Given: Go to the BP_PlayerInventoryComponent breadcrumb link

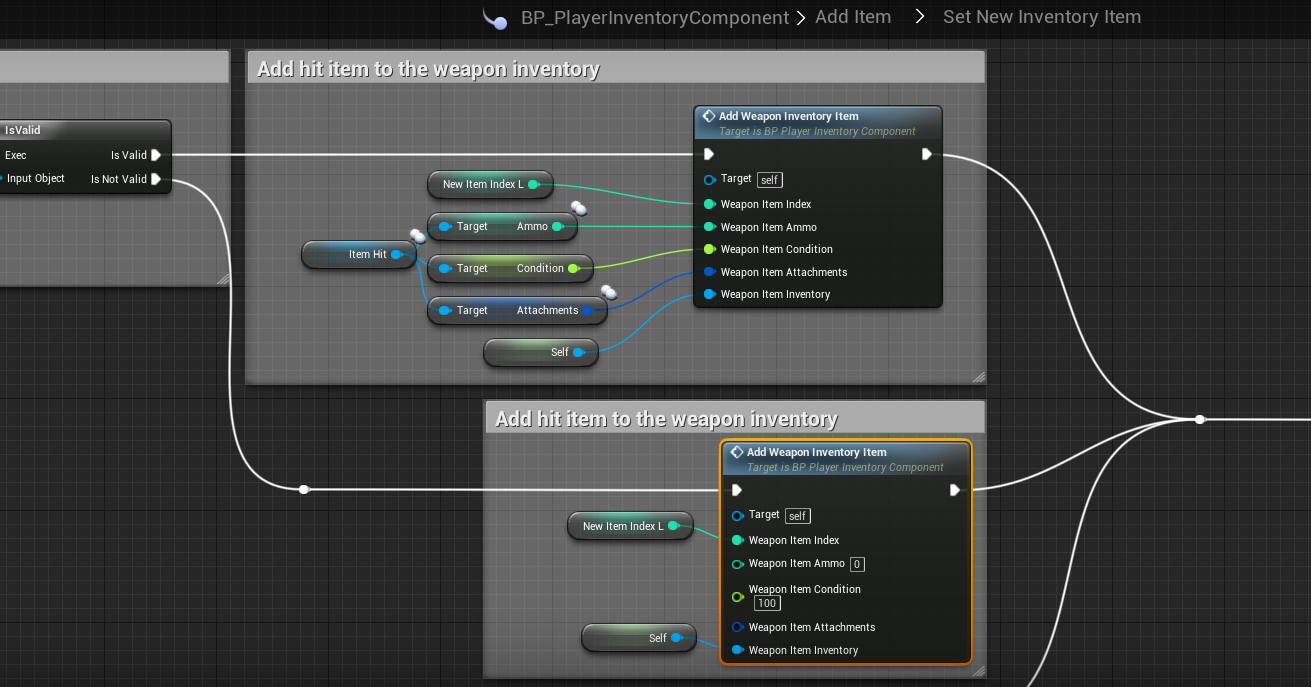Looking at the screenshot, I should click(x=654, y=18).
